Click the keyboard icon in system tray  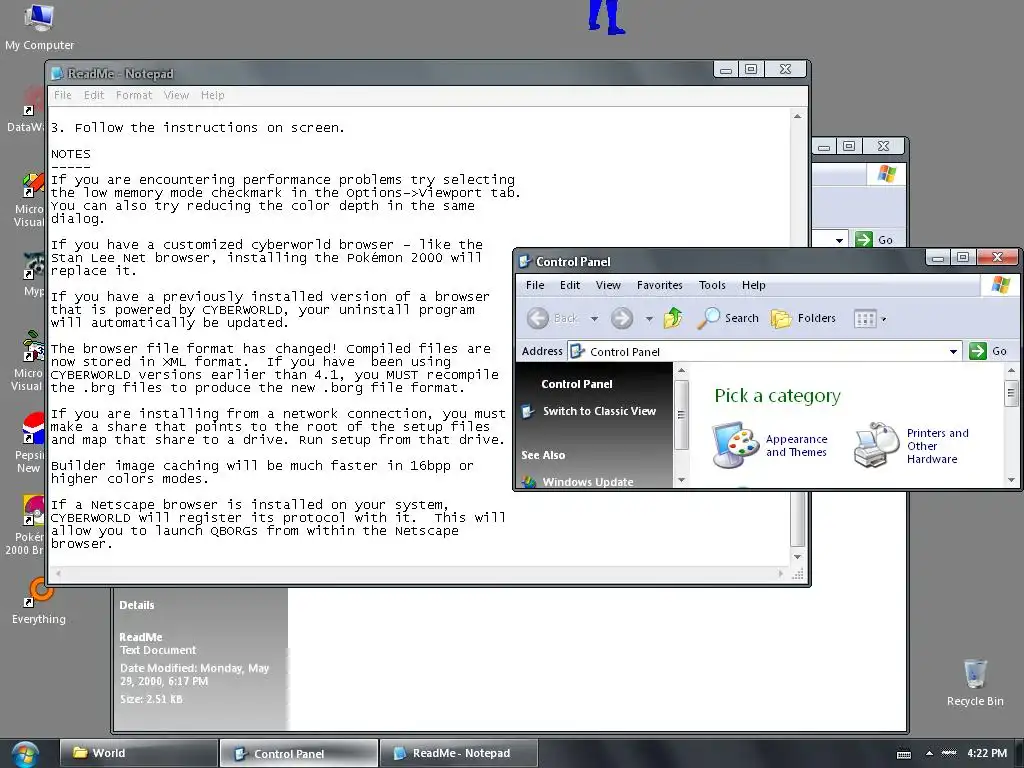click(x=904, y=754)
